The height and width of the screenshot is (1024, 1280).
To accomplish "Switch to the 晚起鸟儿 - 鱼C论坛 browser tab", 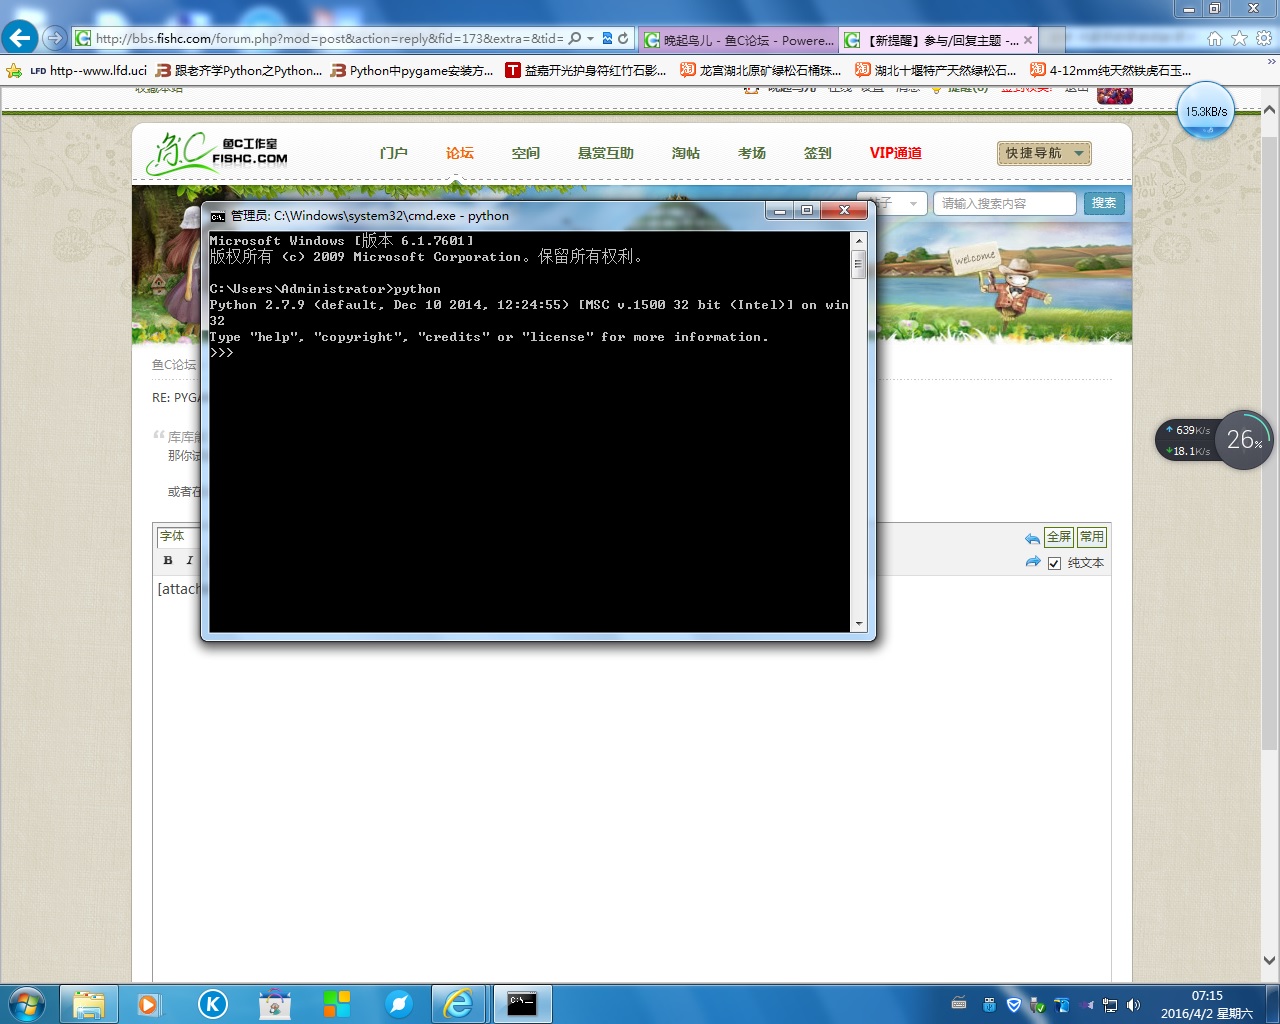I will (738, 40).
